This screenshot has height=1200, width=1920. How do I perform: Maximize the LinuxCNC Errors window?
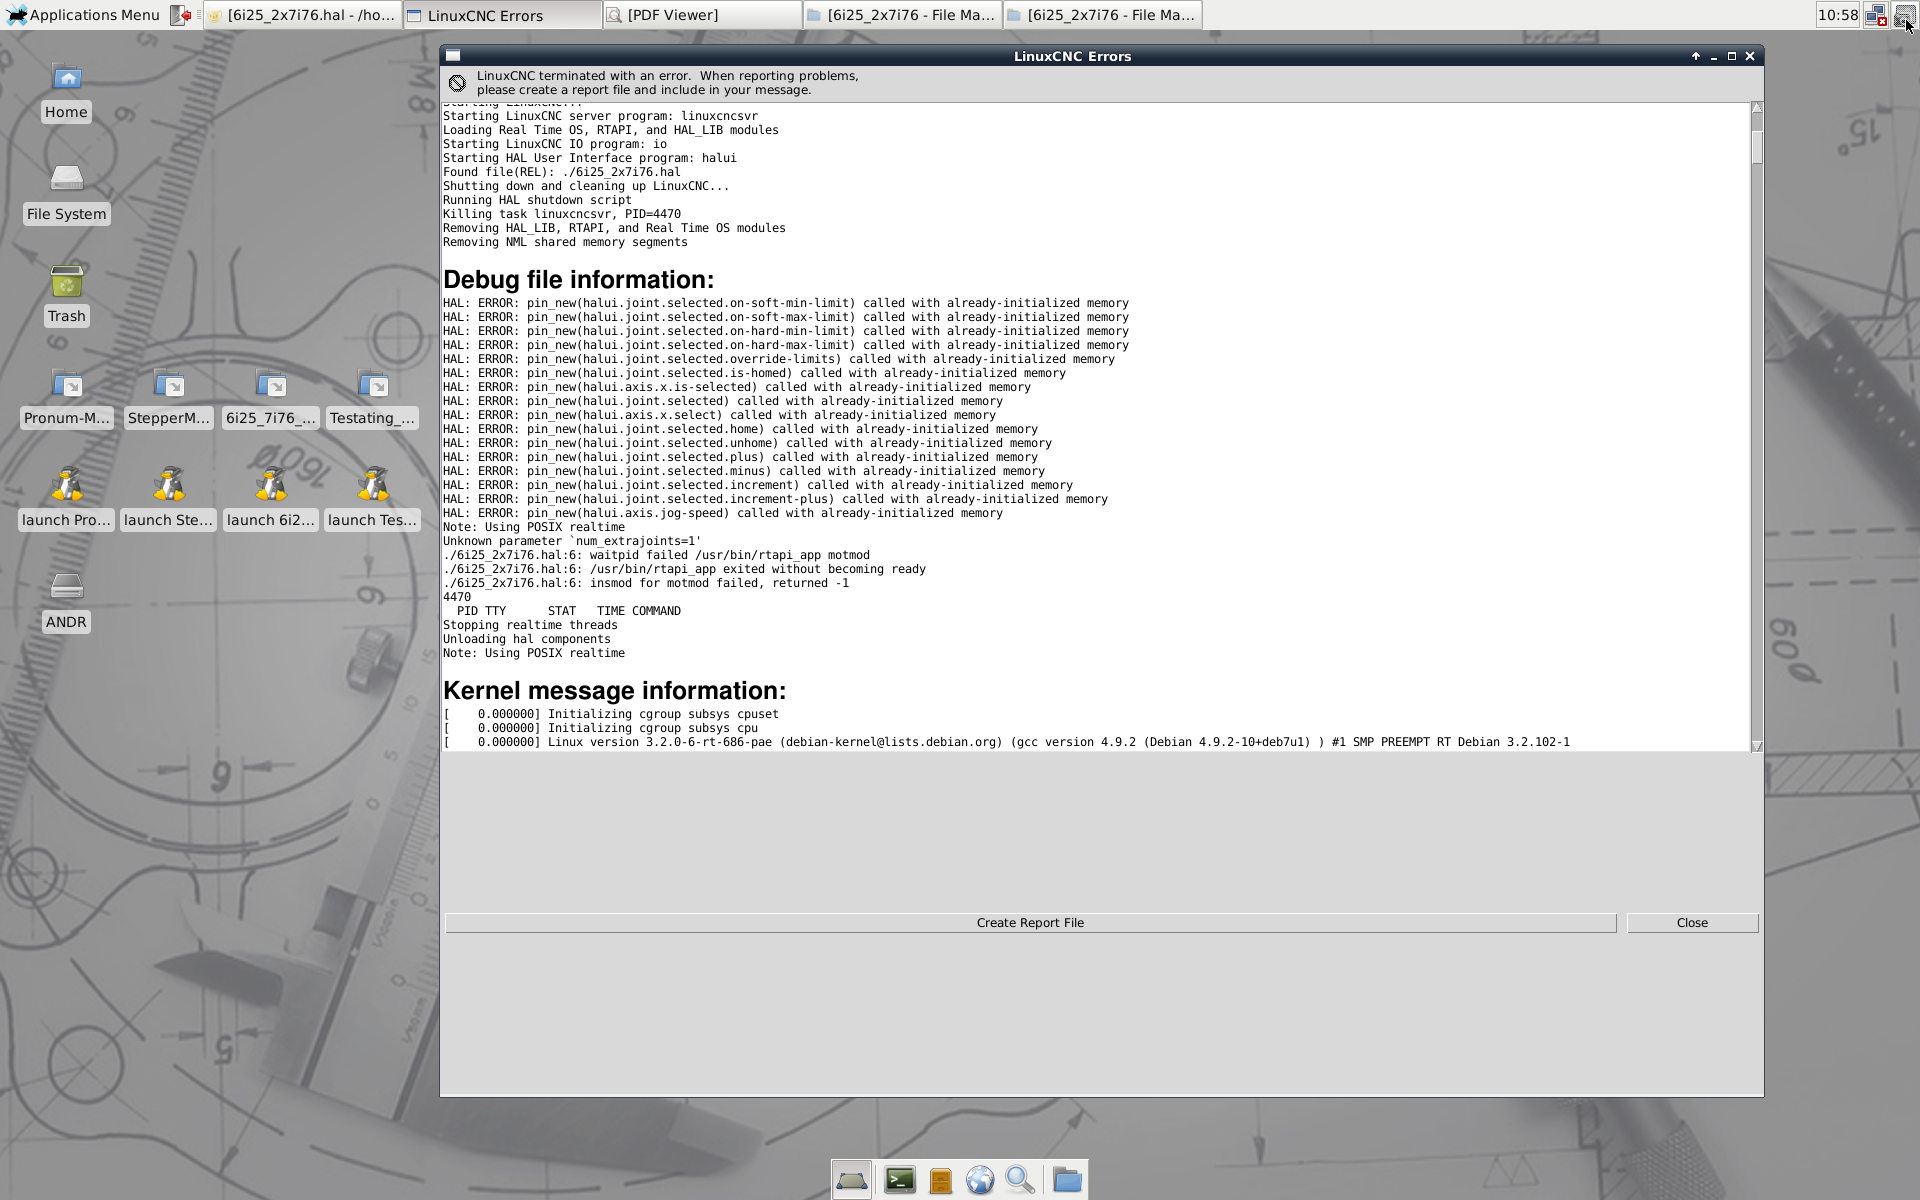pyautogui.click(x=1732, y=56)
